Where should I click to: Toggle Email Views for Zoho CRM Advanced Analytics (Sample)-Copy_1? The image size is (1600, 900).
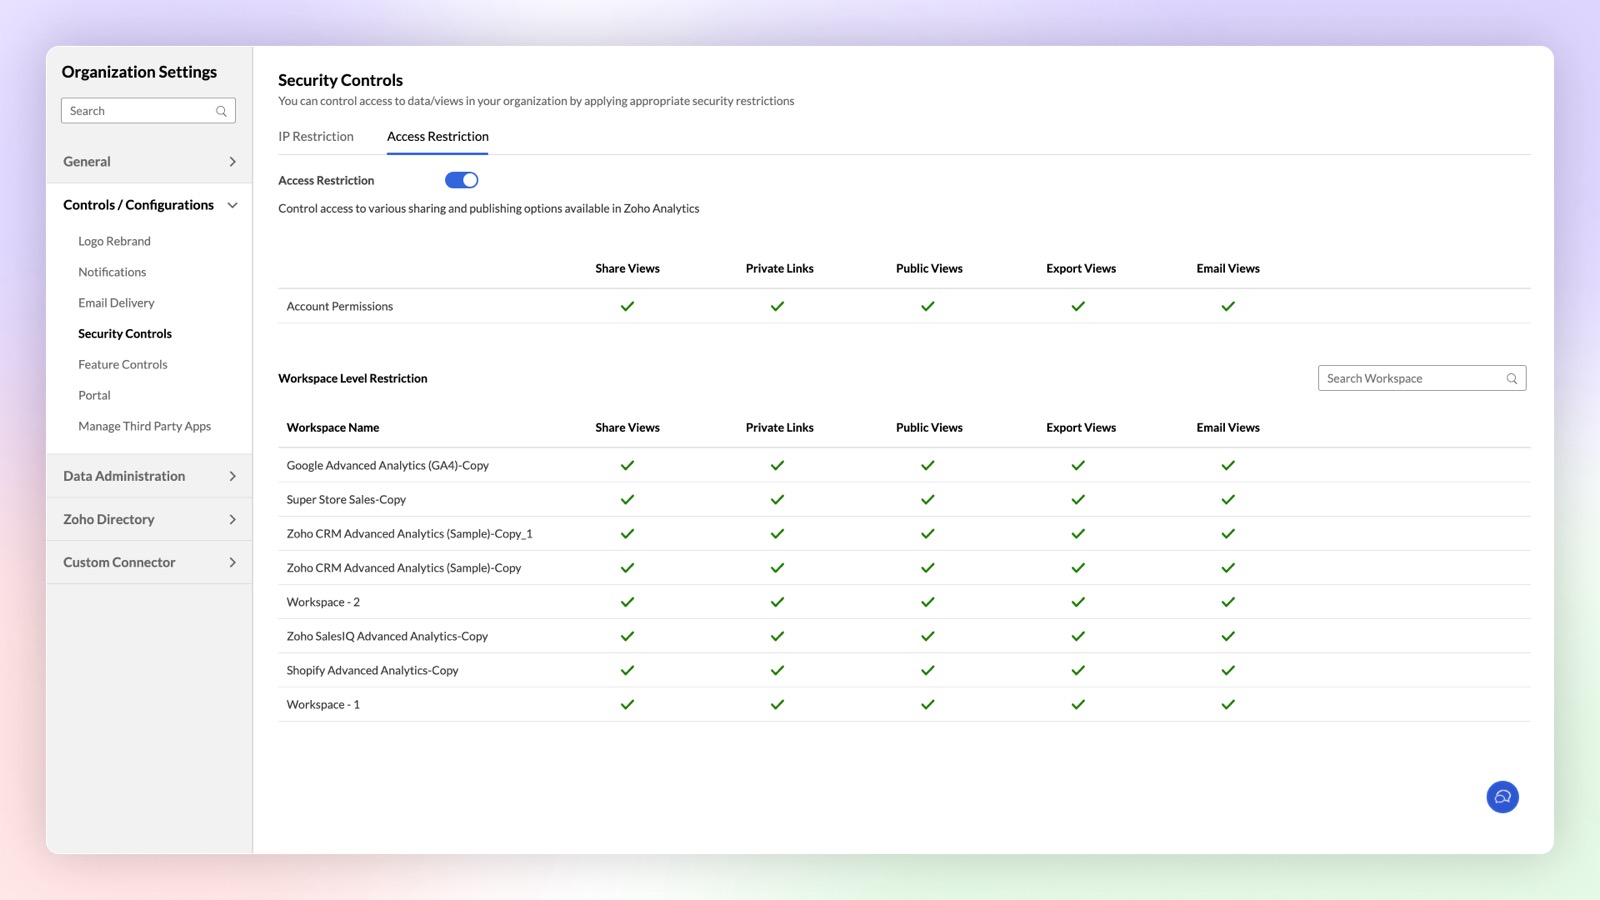(x=1228, y=533)
